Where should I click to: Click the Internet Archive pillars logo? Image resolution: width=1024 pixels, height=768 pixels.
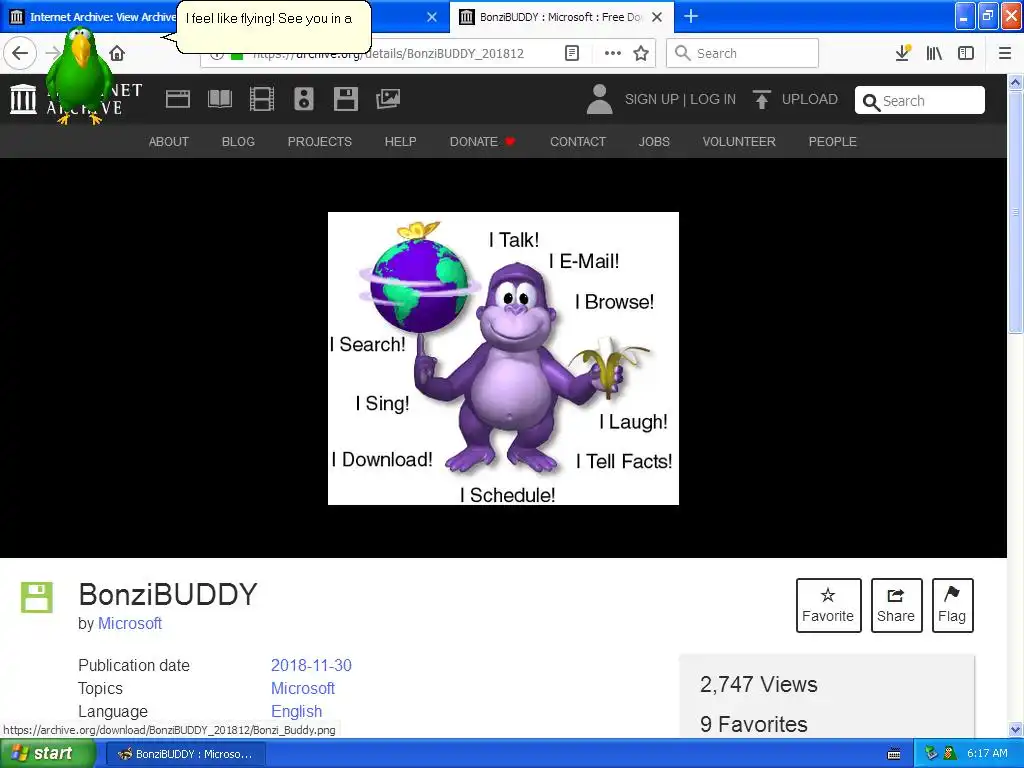24,99
